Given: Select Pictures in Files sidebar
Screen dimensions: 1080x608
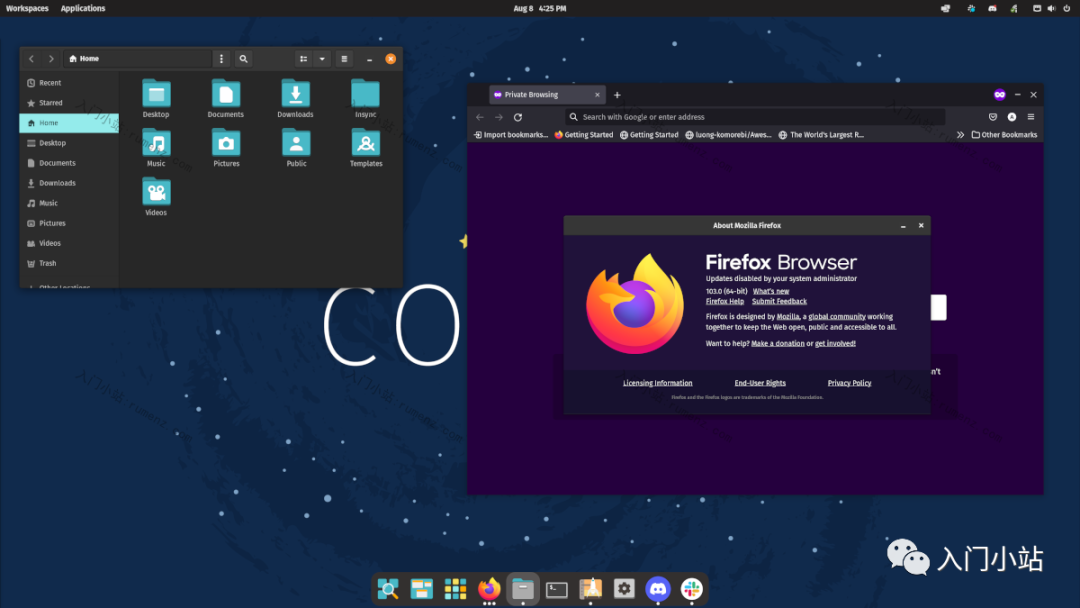Looking at the screenshot, I should pyautogui.click(x=69, y=222).
